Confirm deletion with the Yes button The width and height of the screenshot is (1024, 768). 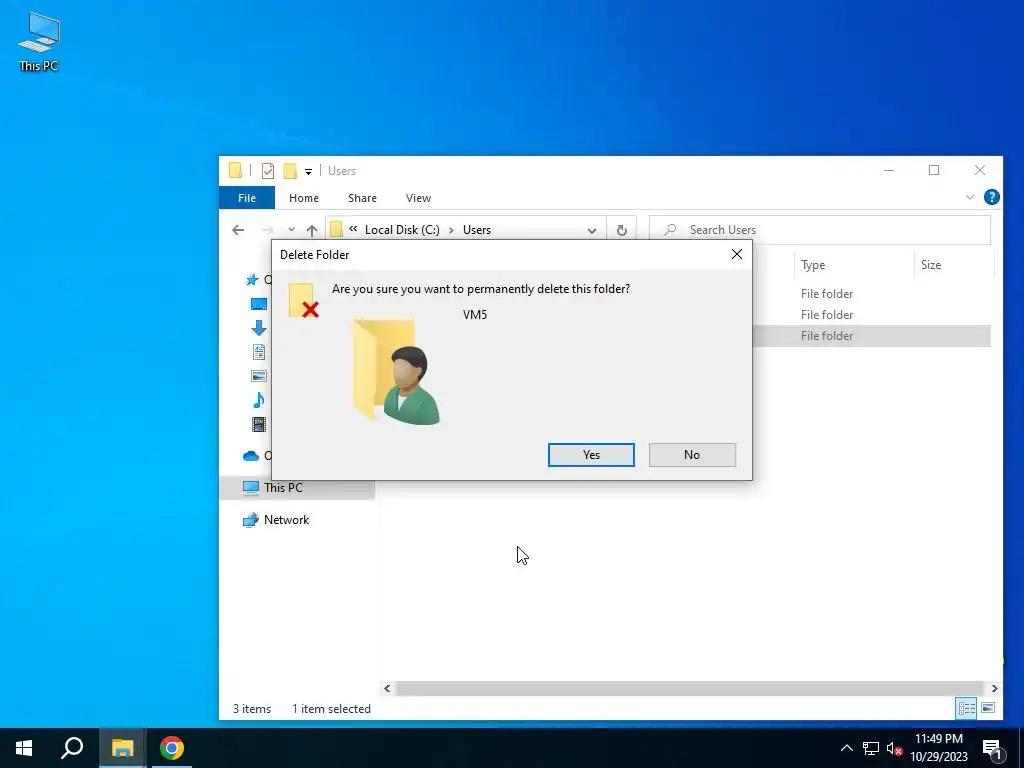(x=591, y=455)
